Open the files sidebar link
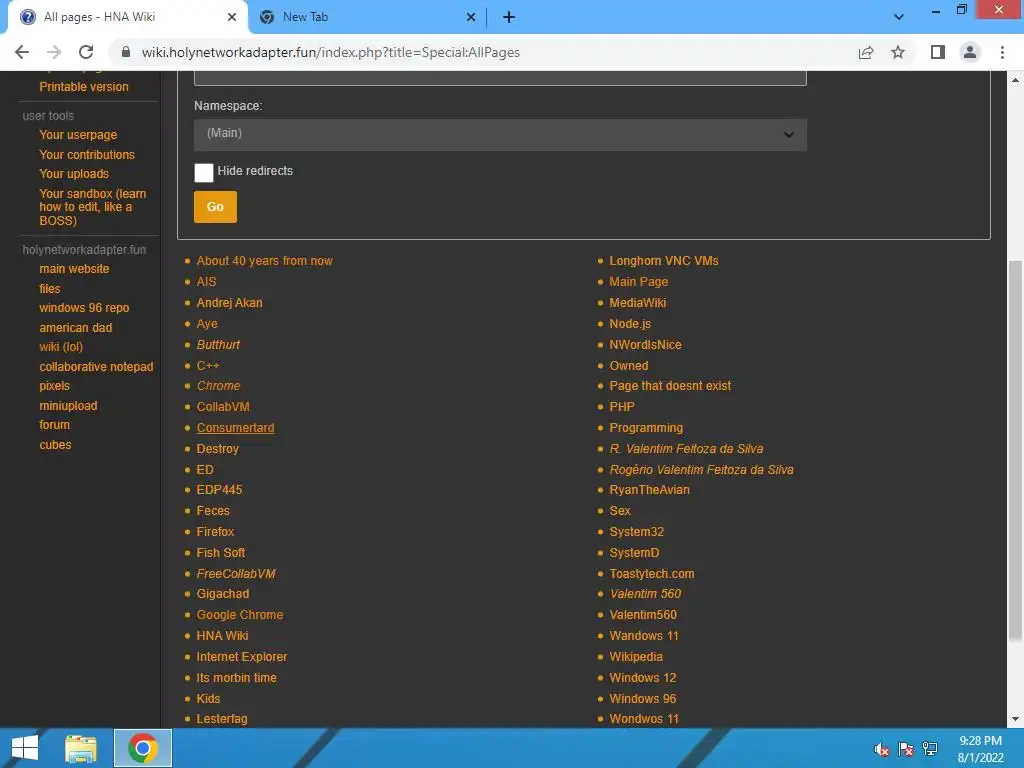Screen dimensions: 1024x768 click(x=50, y=289)
